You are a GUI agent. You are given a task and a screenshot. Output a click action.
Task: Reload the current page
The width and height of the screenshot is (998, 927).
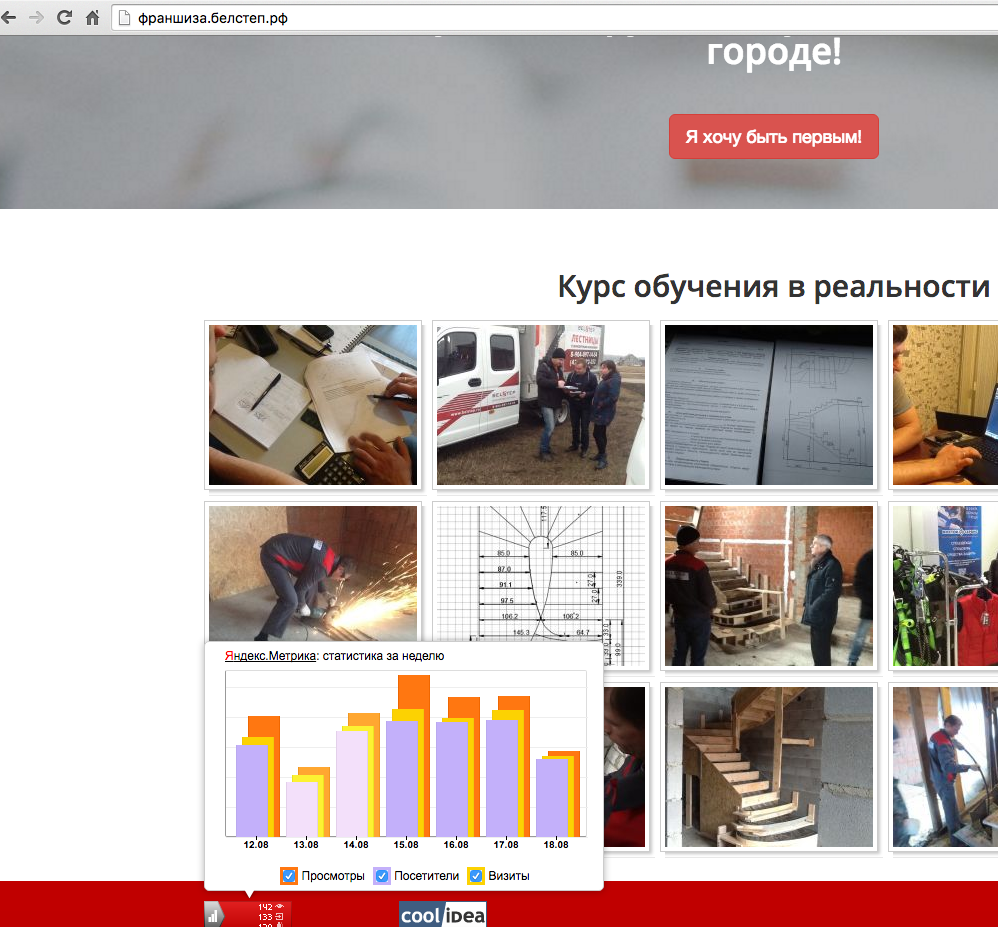pyautogui.click(x=64, y=18)
